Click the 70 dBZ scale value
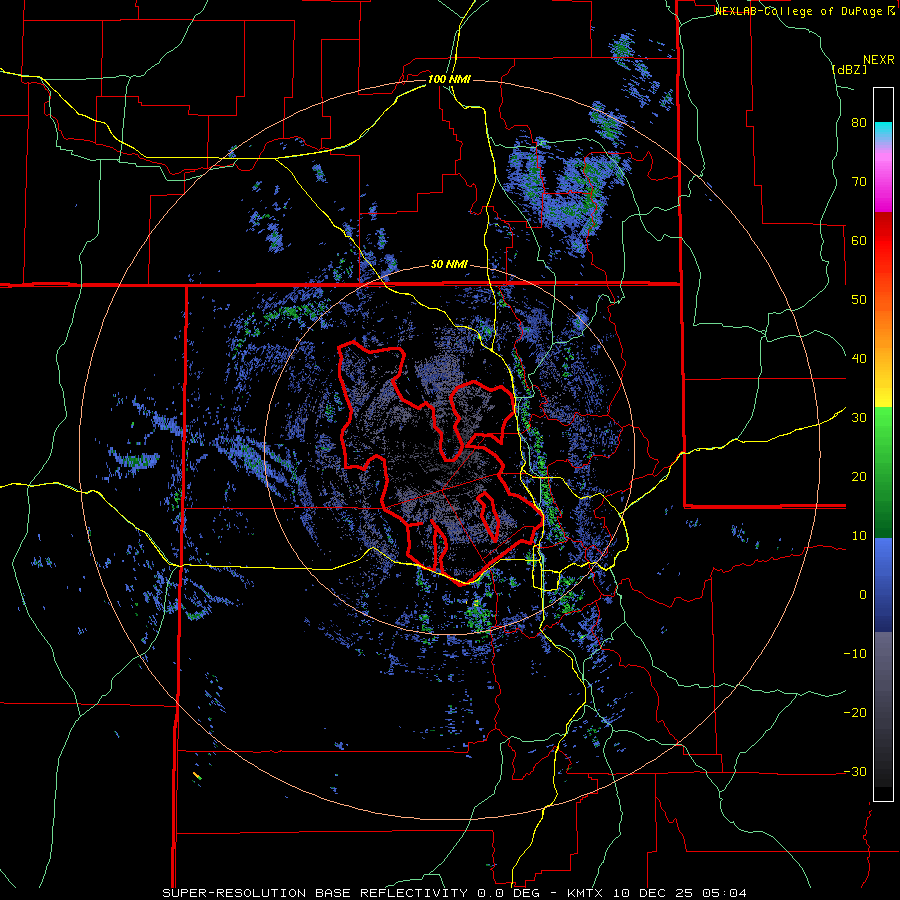Screen dimensions: 900x900 click(858, 182)
